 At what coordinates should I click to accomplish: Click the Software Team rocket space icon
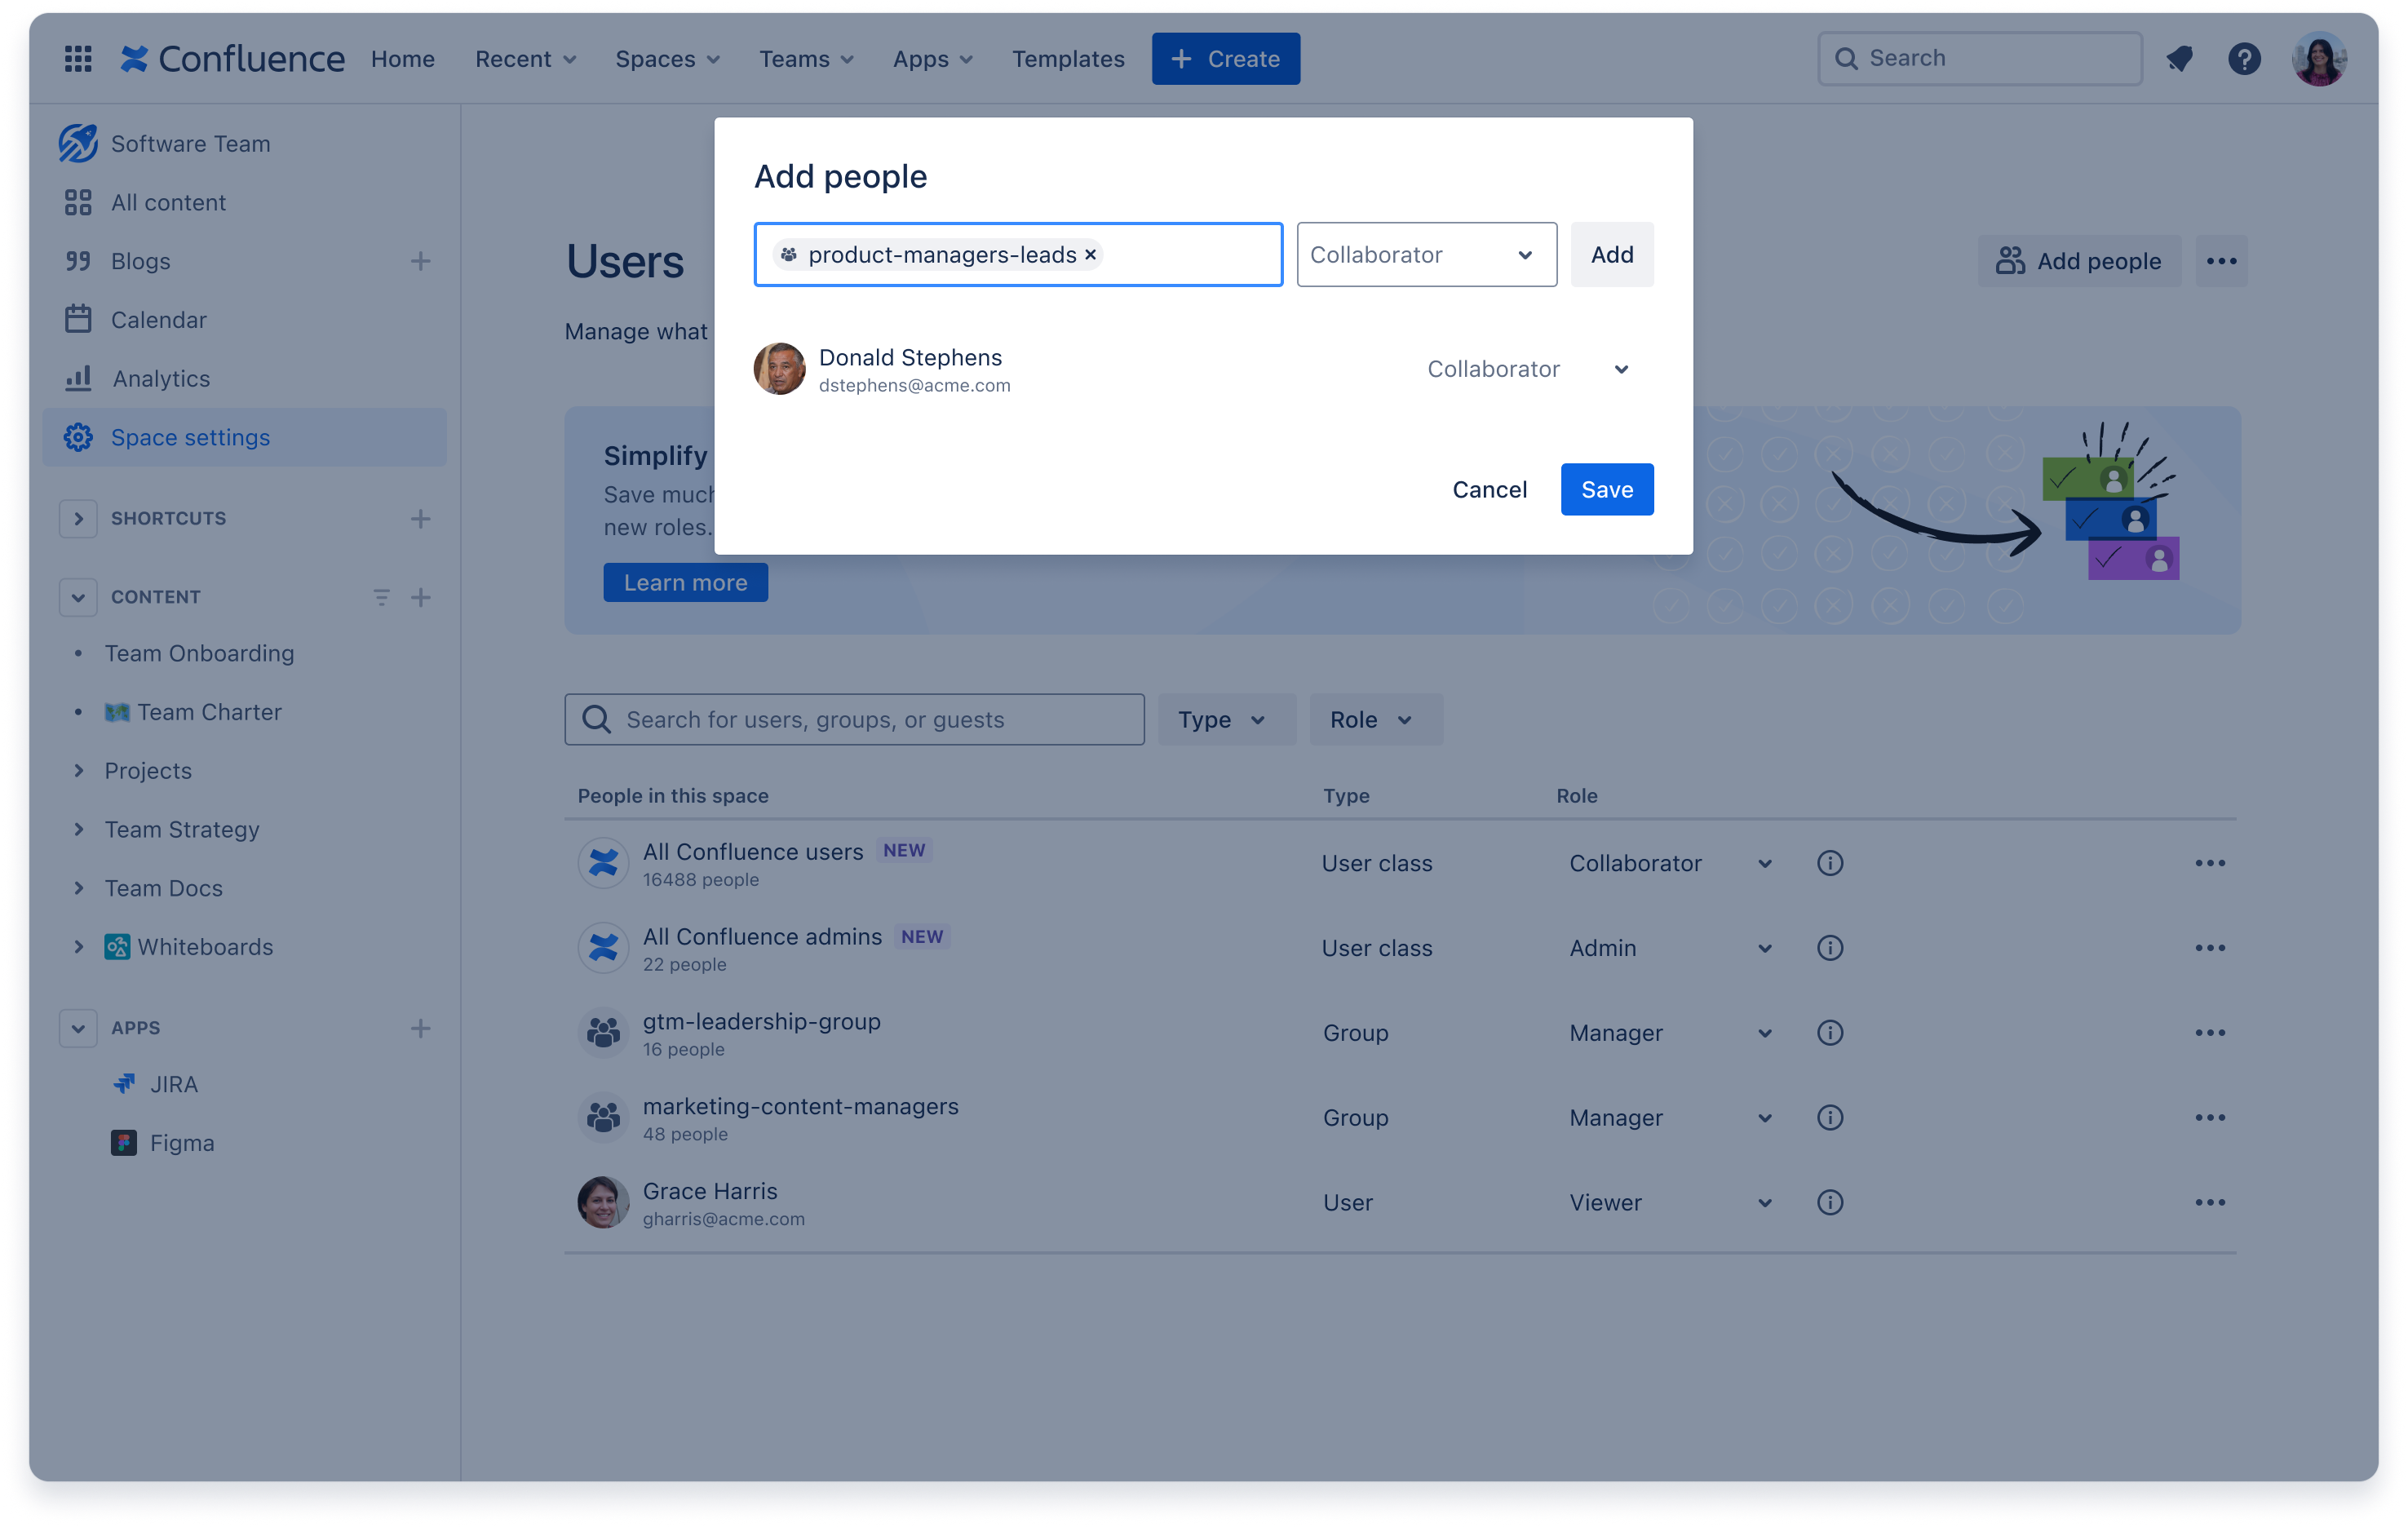[77, 143]
